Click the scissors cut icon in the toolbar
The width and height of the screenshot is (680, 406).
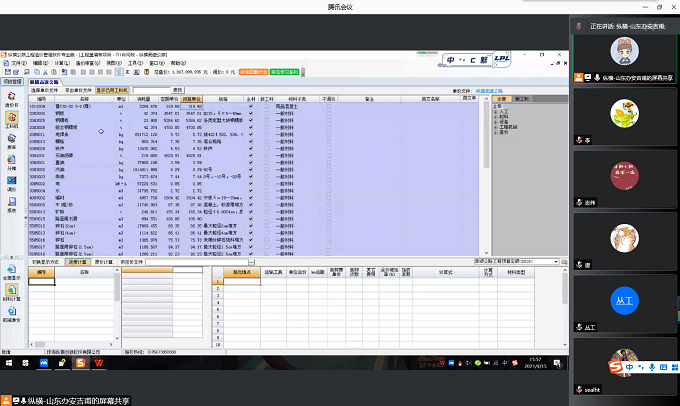click(x=45, y=72)
